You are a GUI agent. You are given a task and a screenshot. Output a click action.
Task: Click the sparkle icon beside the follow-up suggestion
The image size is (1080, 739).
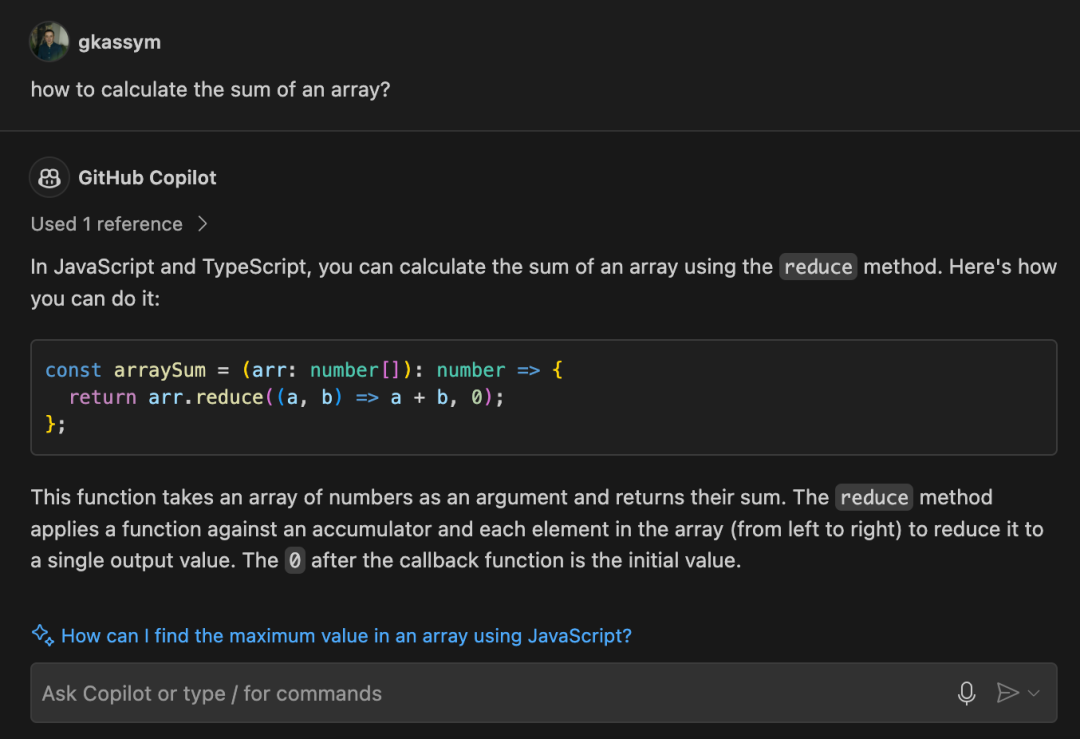point(42,635)
